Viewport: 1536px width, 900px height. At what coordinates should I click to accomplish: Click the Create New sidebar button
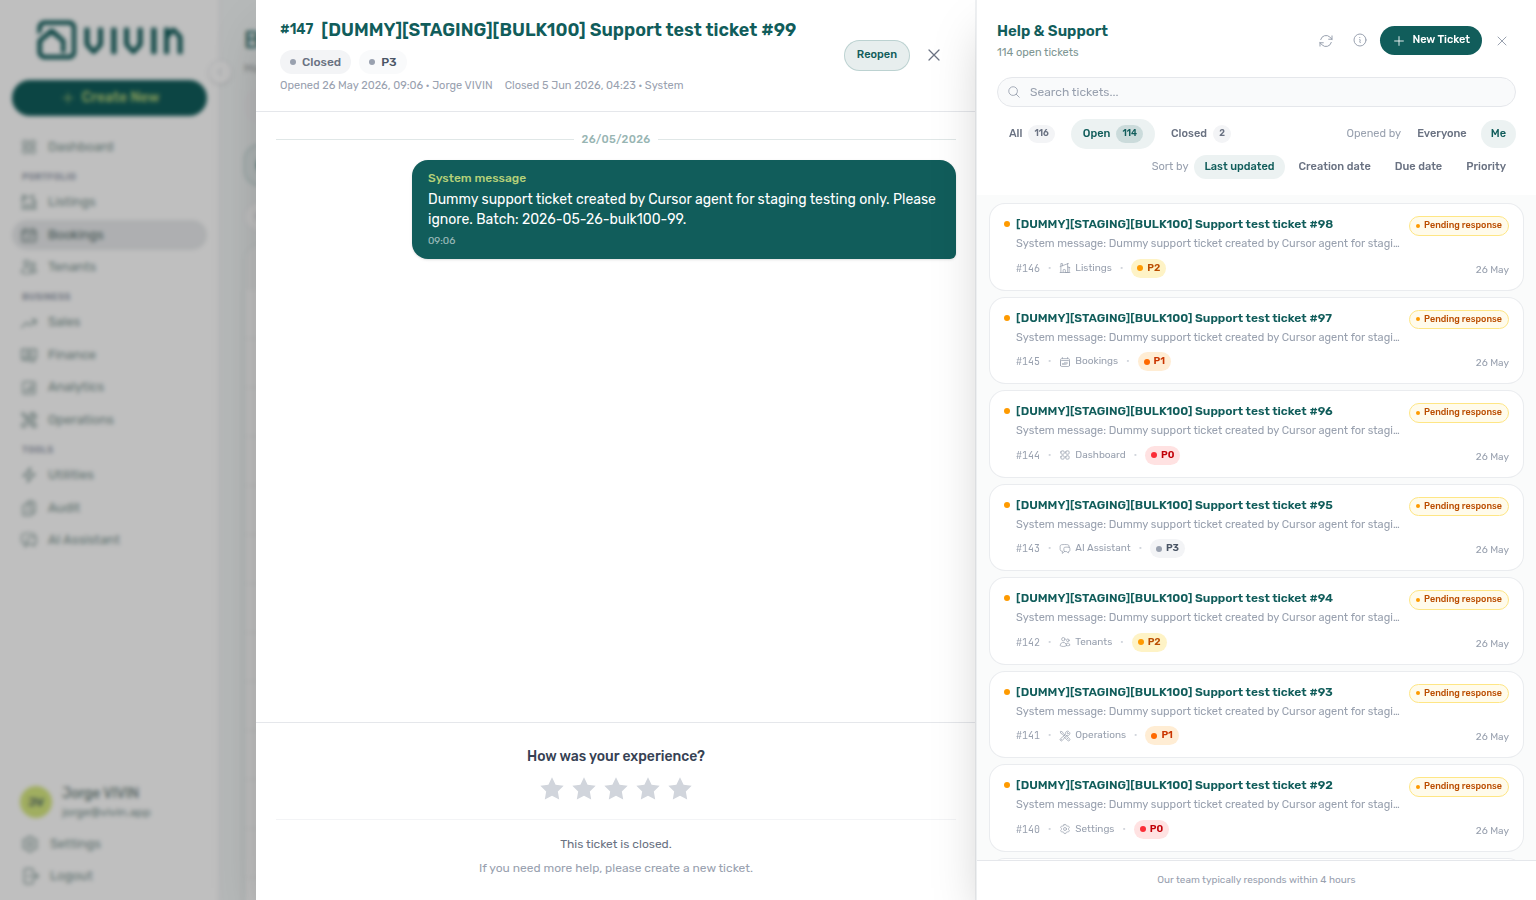(x=110, y=98)
